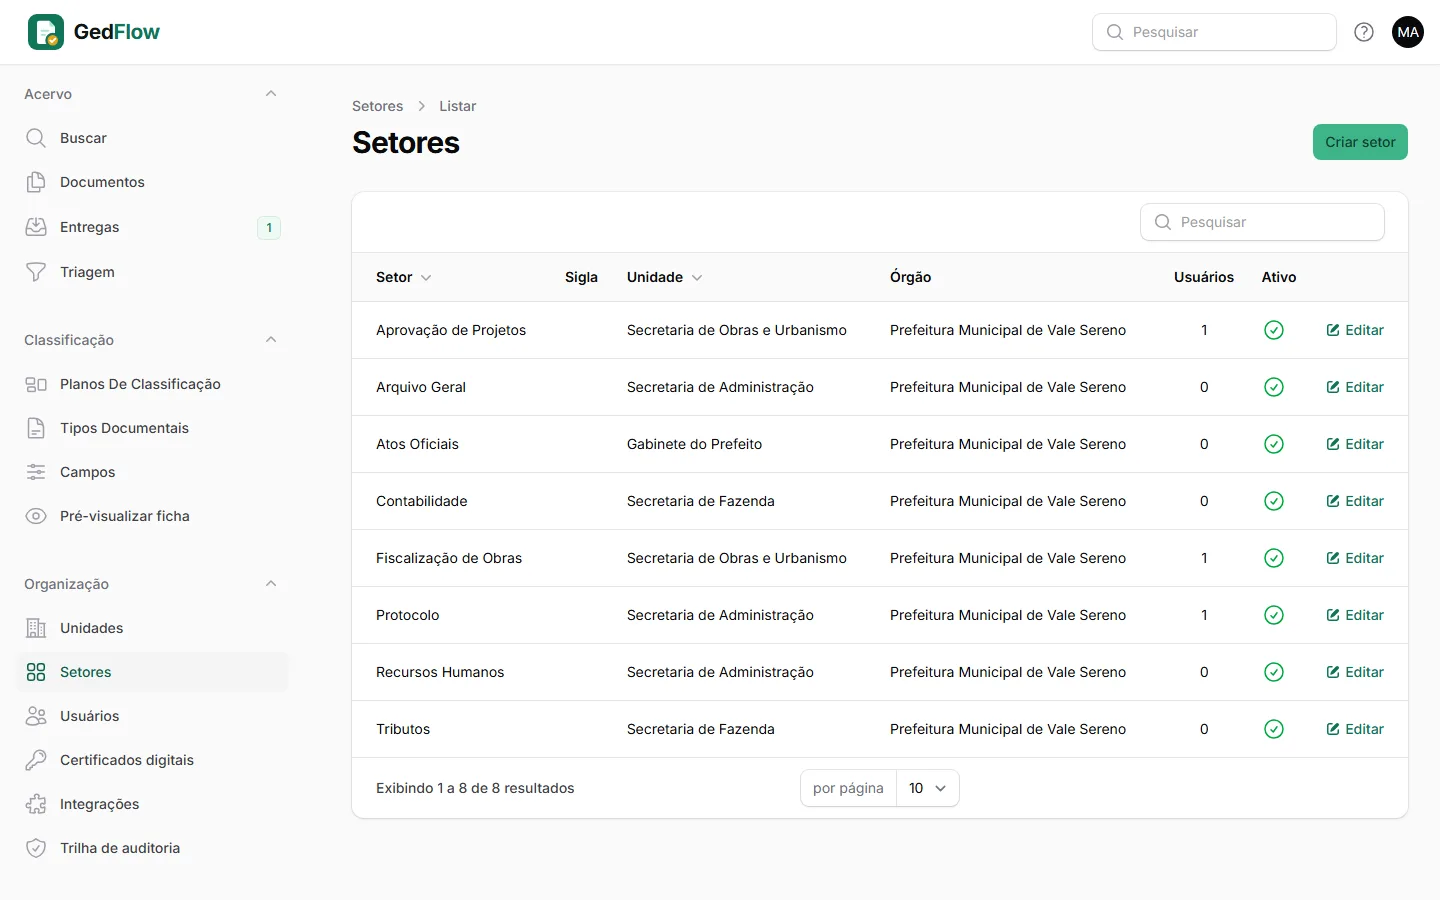Screen dimensions: 1440x900
Task: Click the Órgão column header
Action: point(910,277)
